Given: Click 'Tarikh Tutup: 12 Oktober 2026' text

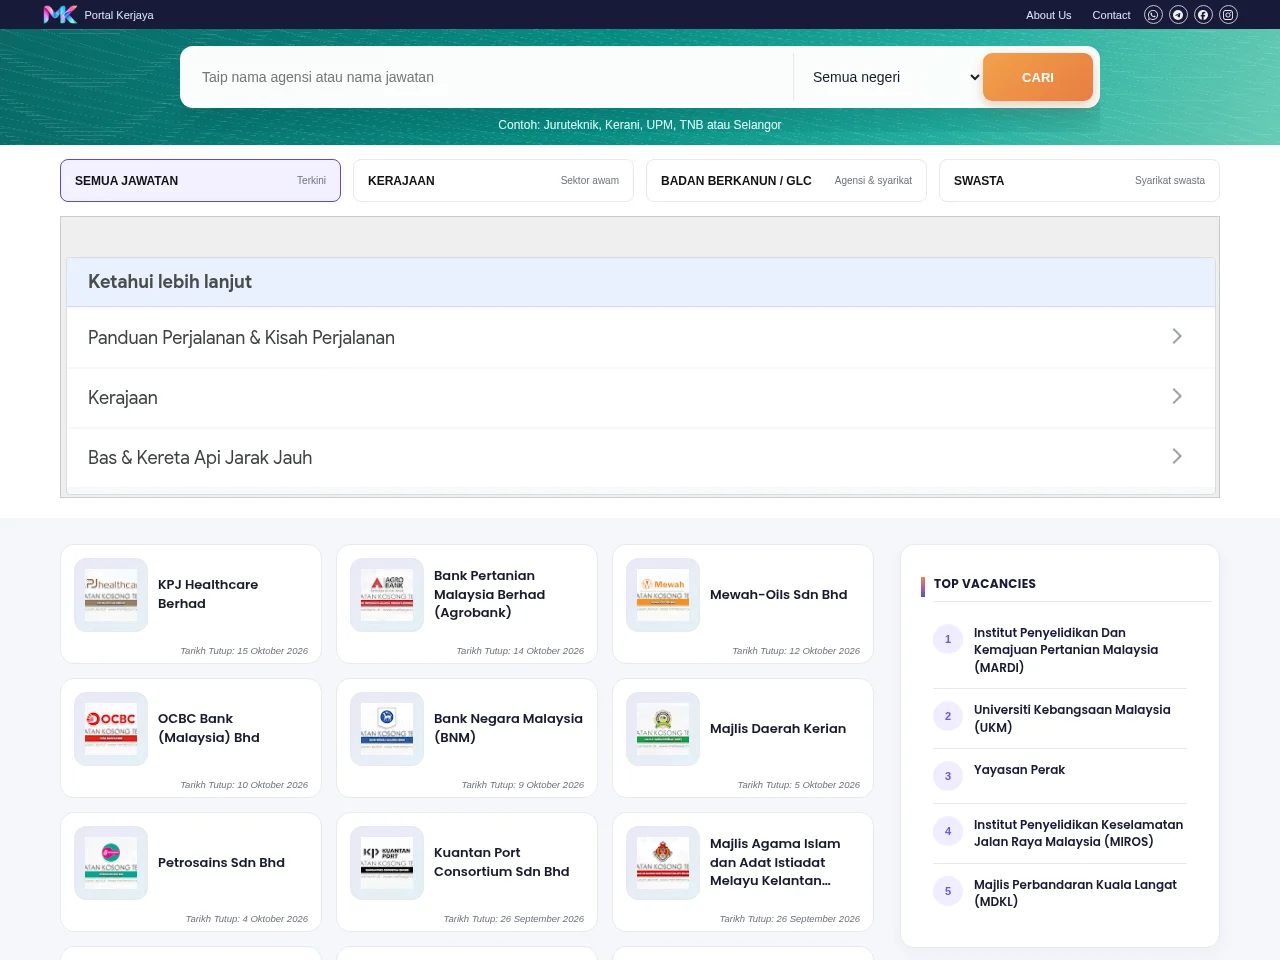Looking at the screenshot, I should [796, 651].
